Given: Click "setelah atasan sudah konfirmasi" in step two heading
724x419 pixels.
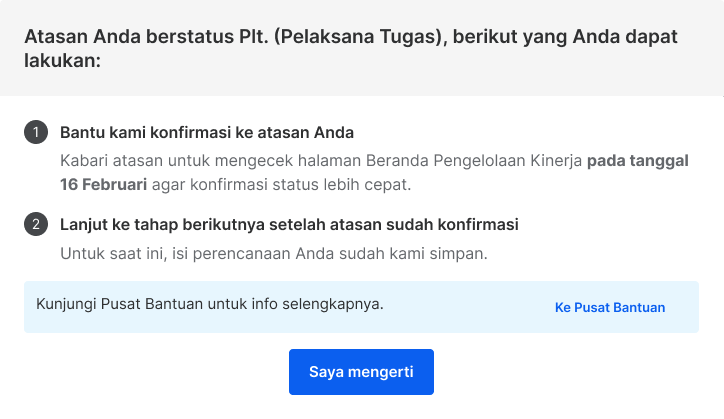Looking at the screenshot, I should coord(394,225).
